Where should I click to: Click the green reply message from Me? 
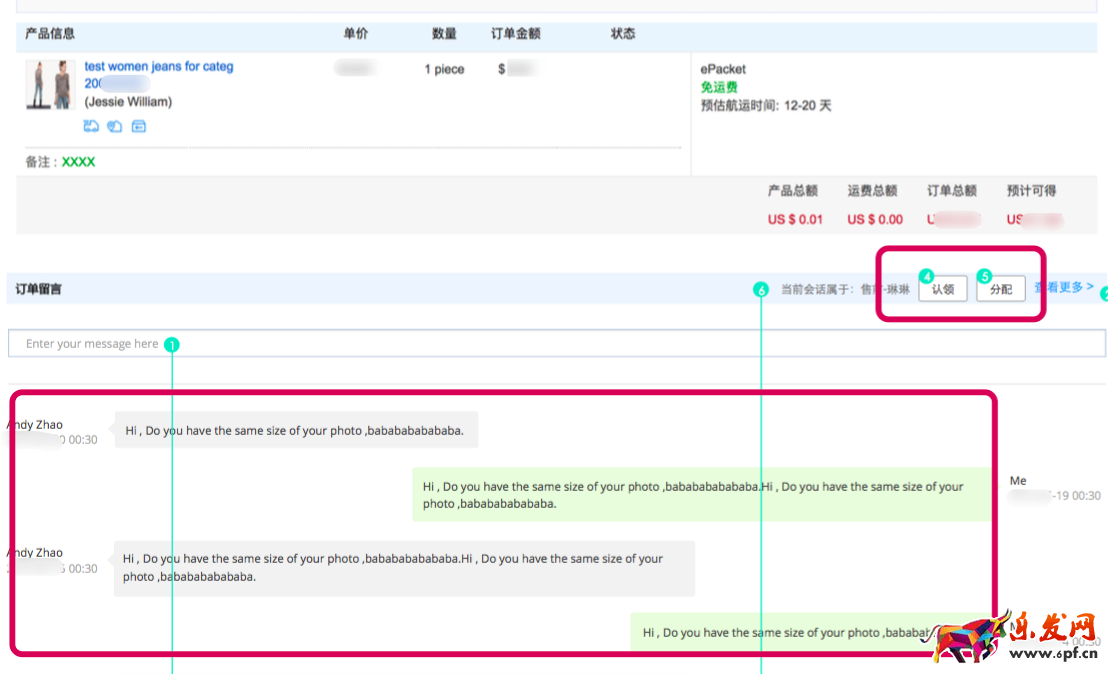[693, 493]
